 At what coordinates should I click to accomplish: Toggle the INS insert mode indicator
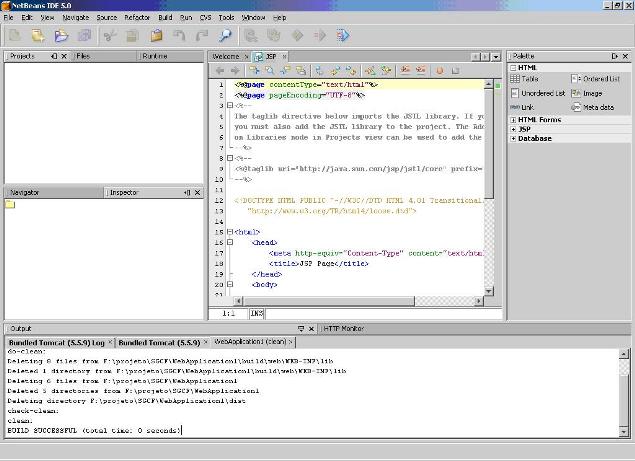click(x=256, y=313)
